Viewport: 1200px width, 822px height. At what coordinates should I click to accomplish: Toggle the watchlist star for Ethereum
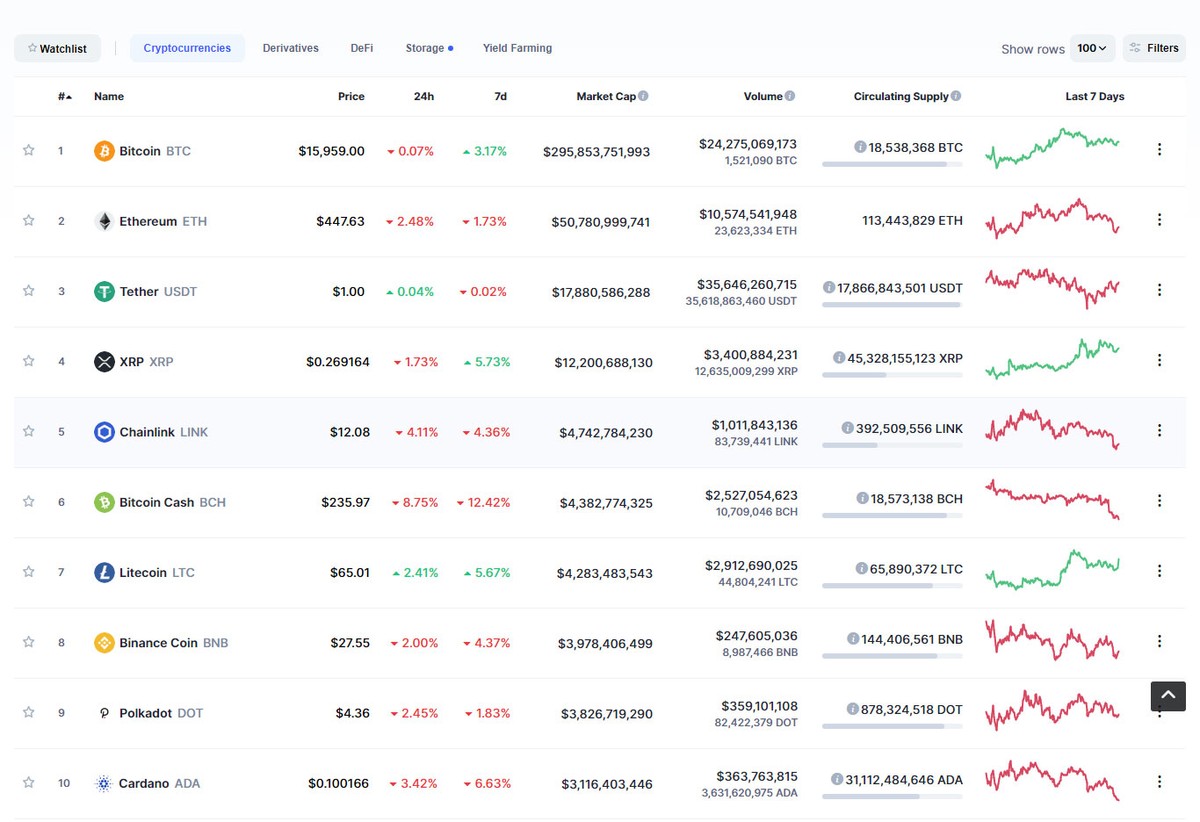[x=28, y=221]
